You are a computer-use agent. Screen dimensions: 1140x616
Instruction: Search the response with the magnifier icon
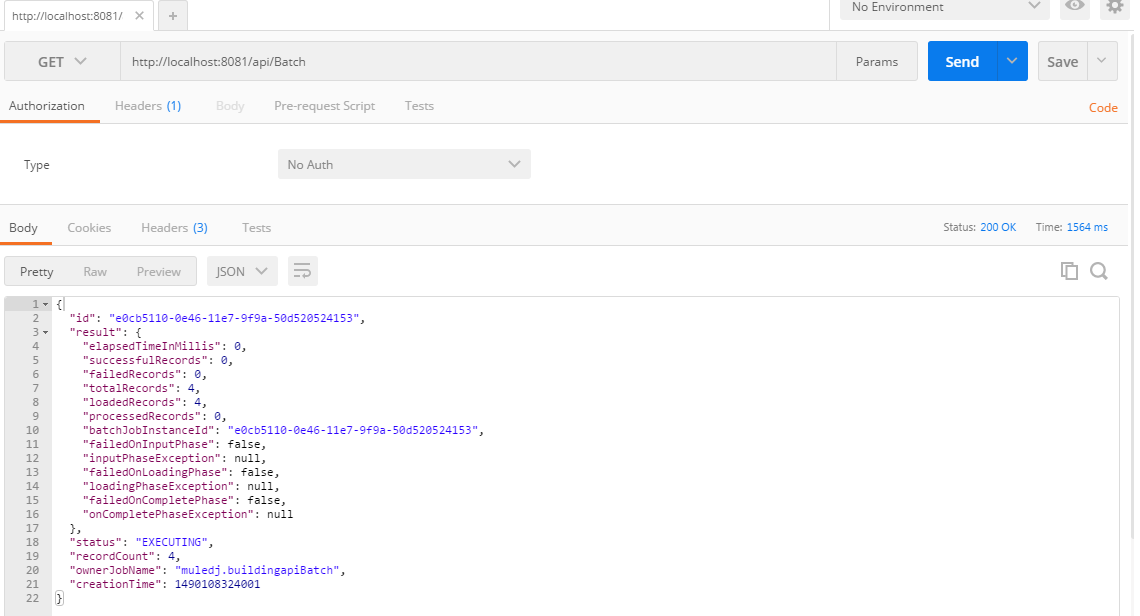[1099, 270]
